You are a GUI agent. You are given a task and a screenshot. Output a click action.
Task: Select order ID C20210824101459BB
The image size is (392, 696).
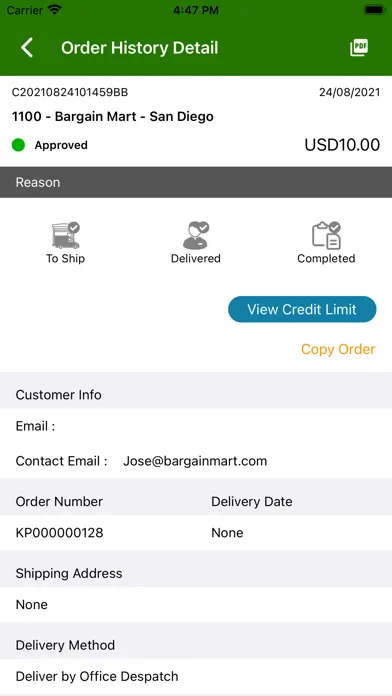coord(70,92)
